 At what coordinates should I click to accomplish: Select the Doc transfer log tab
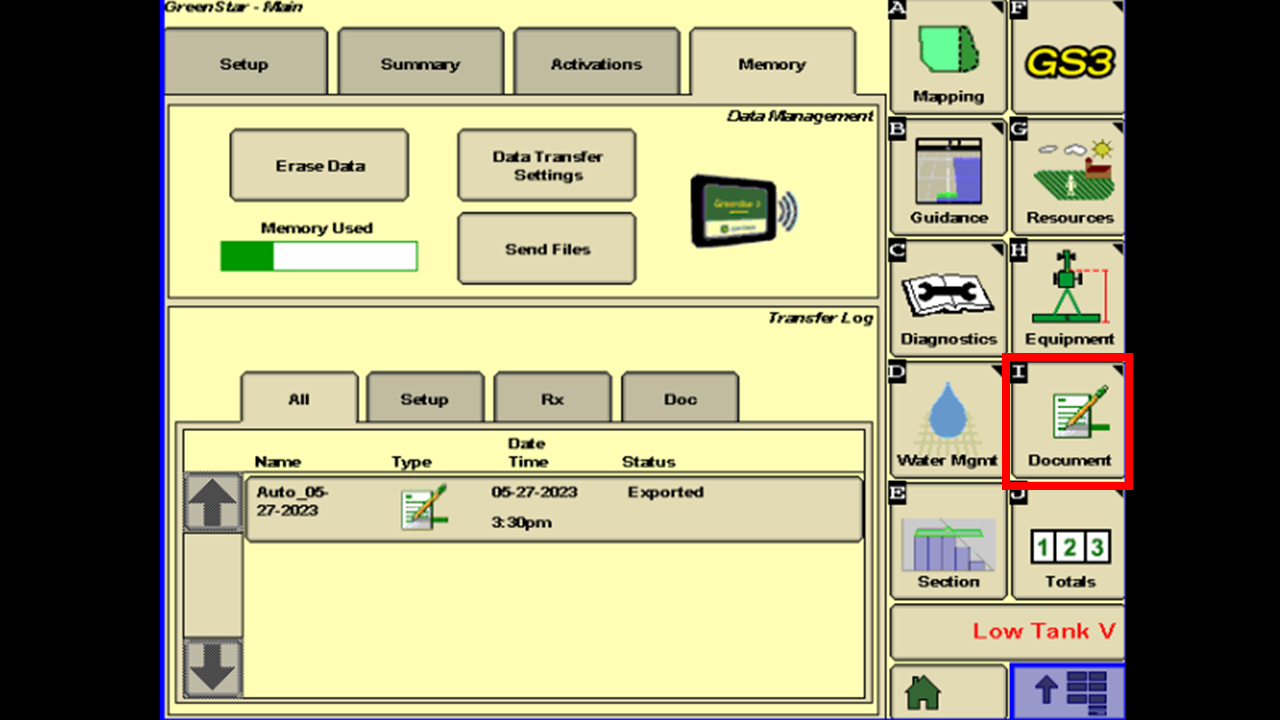[x=680, y=398]
